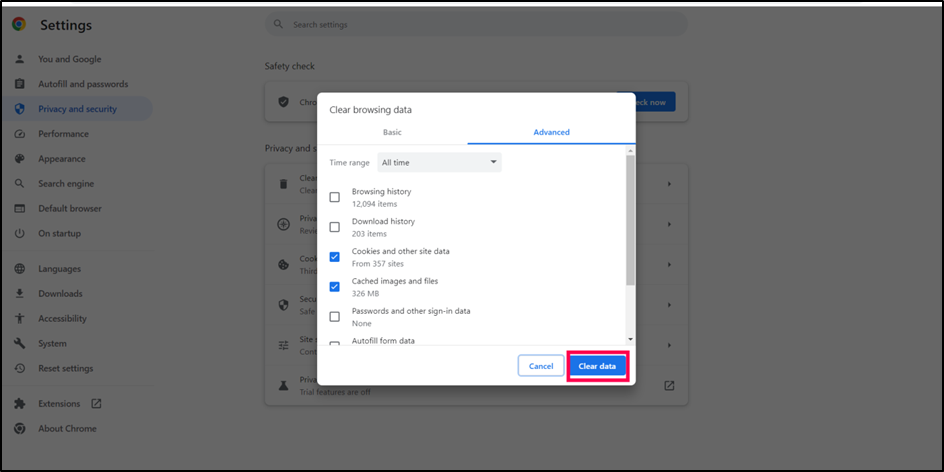Click the dialog's vertical scrollbar thumb
Image resolution: width=944 pixels, height=472 pixels.
629,220
